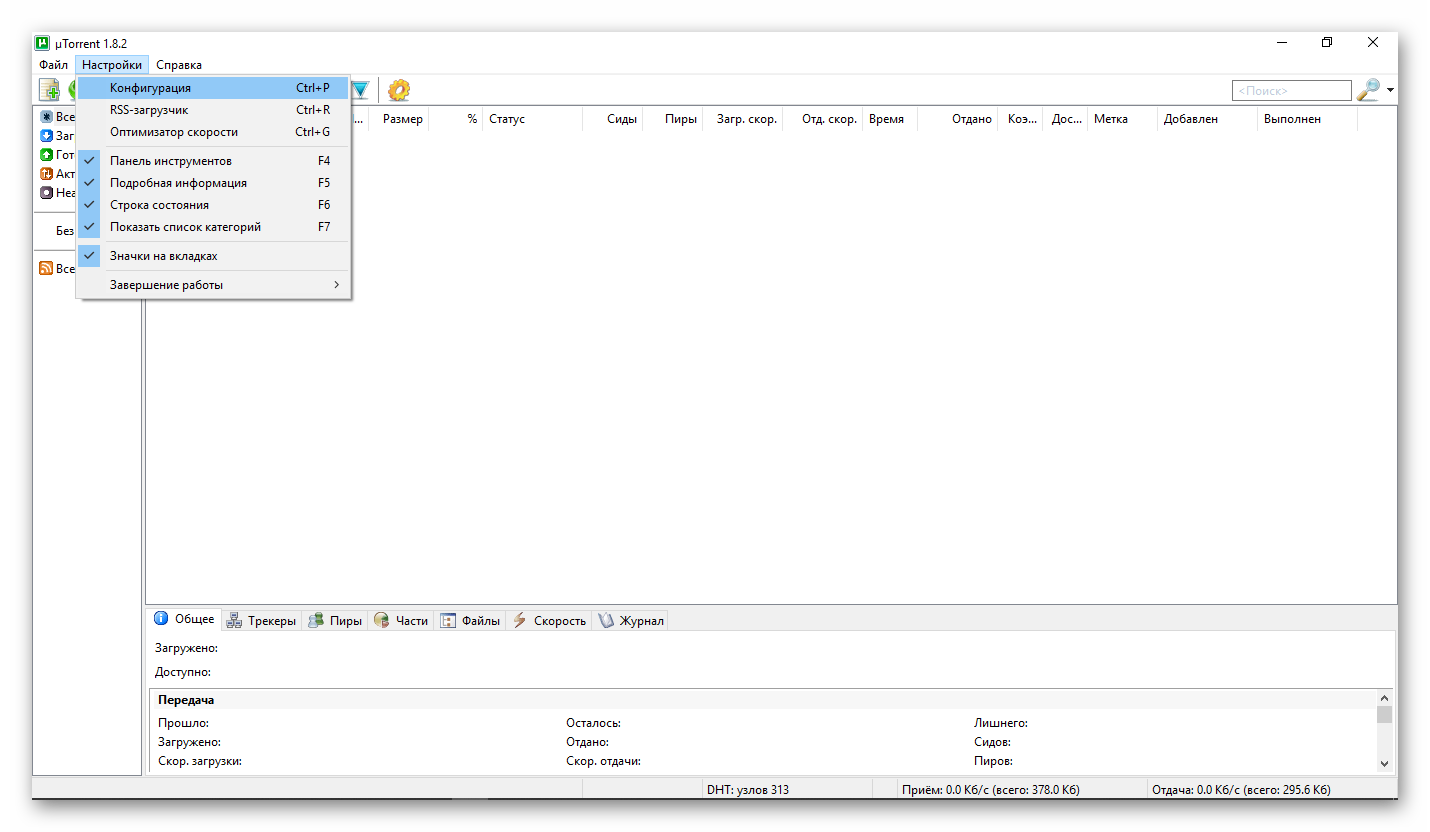Open the Справка menu
The height and width of the screenshot is (832, 1430).
click(179, 65)
